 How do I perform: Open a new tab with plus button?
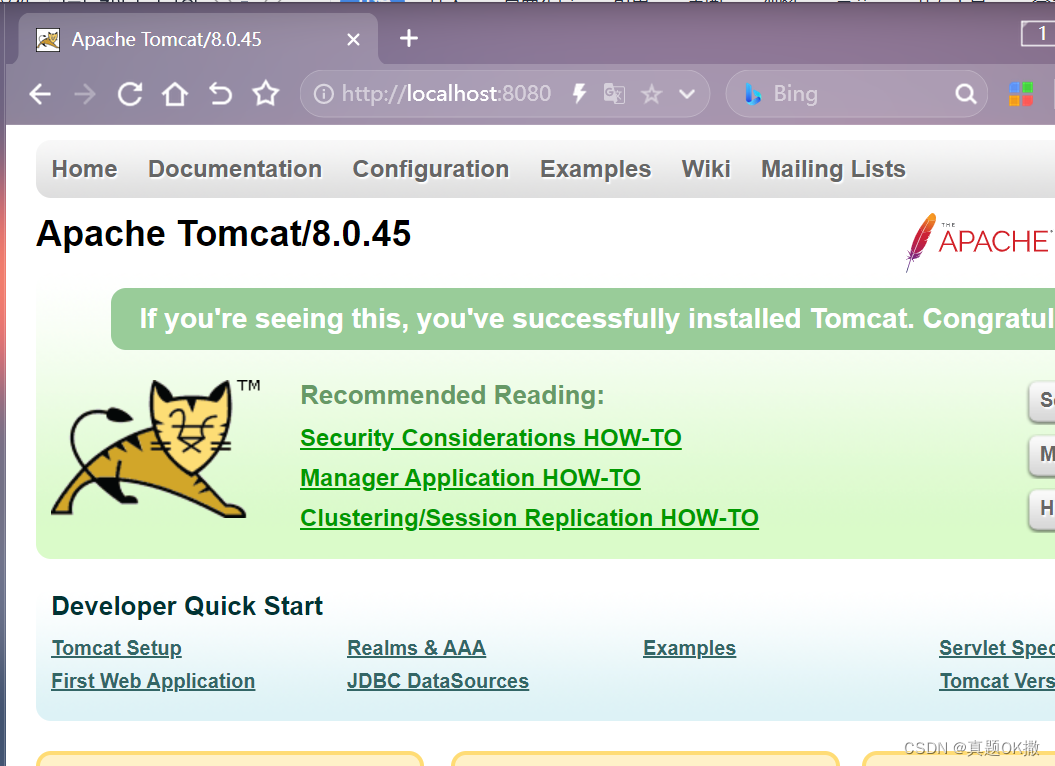pos(408,38)
